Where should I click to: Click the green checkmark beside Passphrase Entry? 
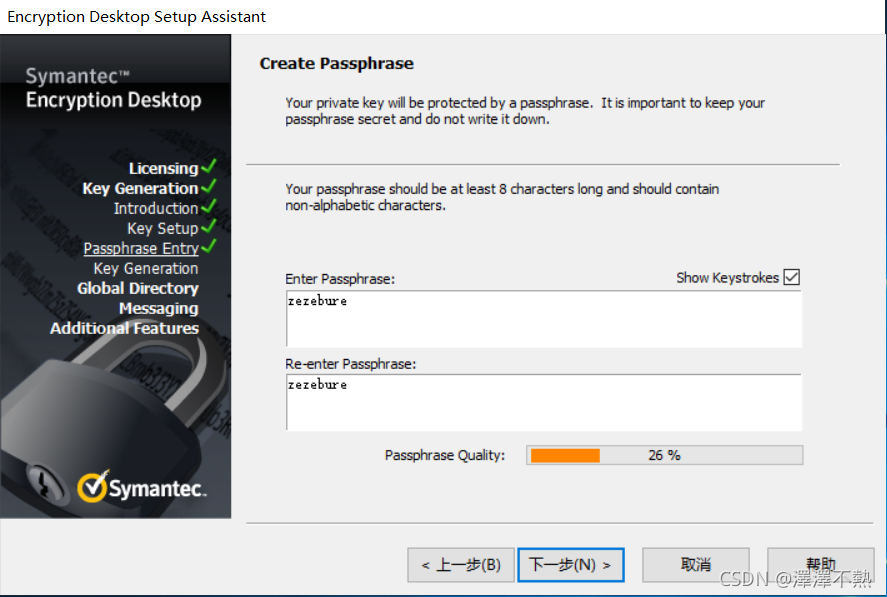[x=209, y=246]
